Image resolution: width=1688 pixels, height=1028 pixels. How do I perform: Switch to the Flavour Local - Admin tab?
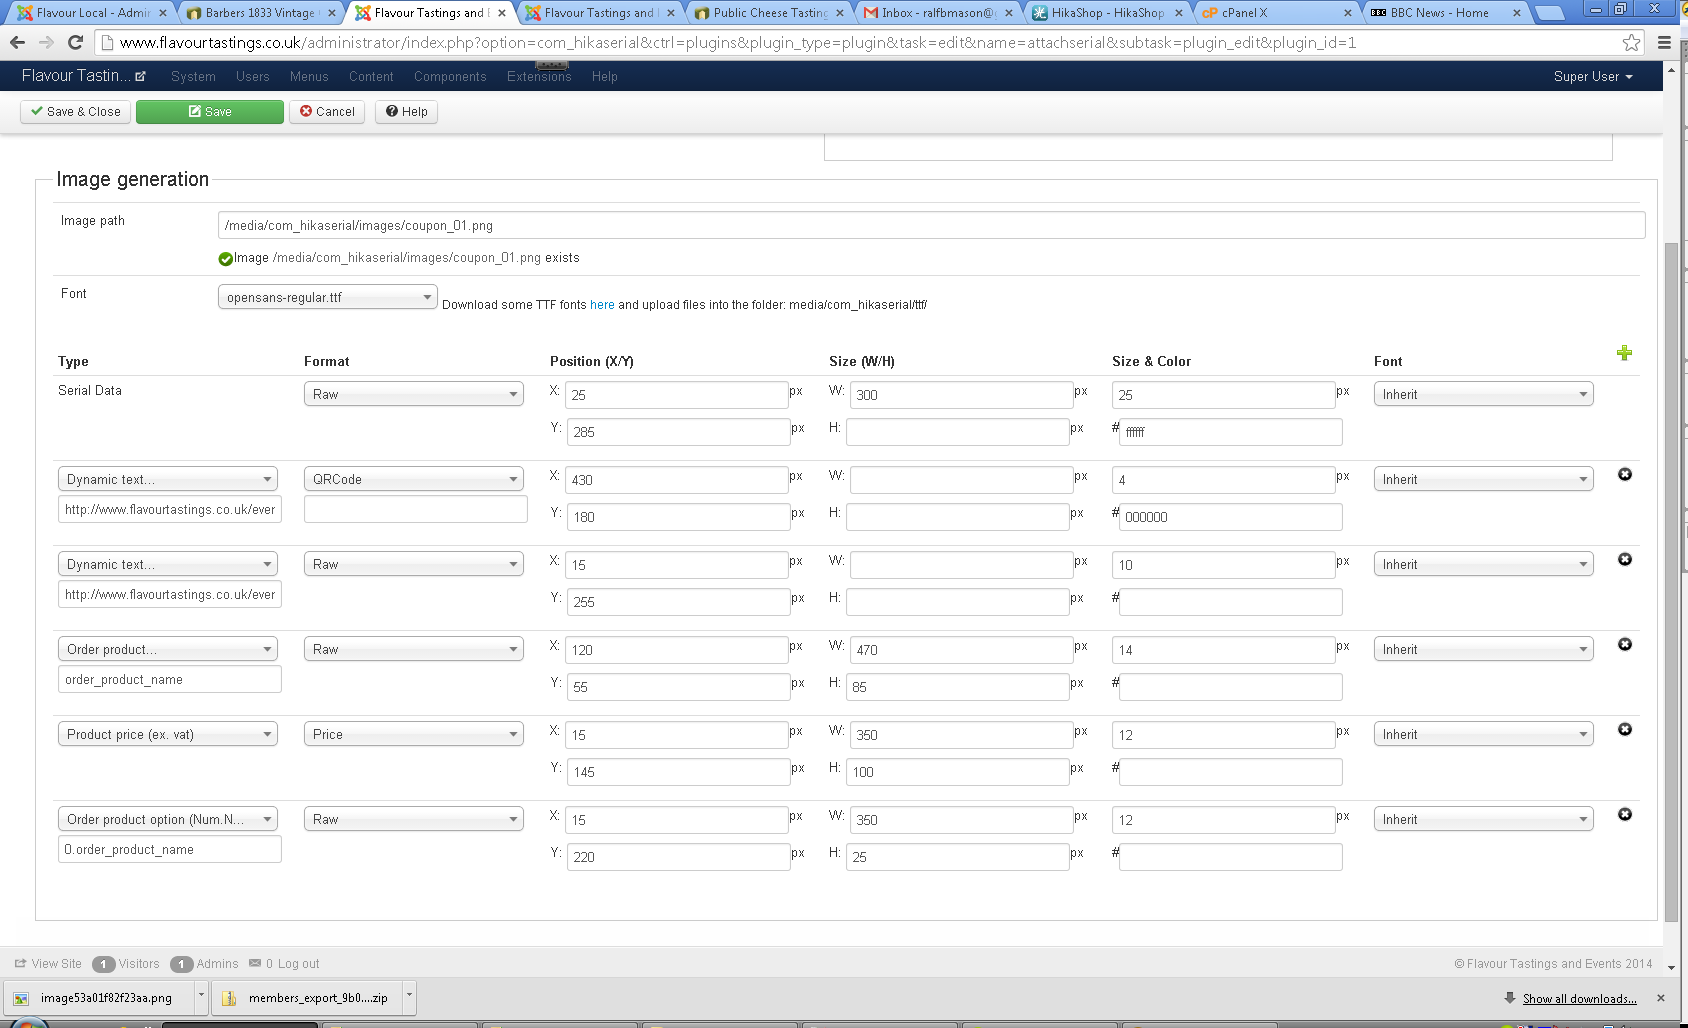point(90,13)
